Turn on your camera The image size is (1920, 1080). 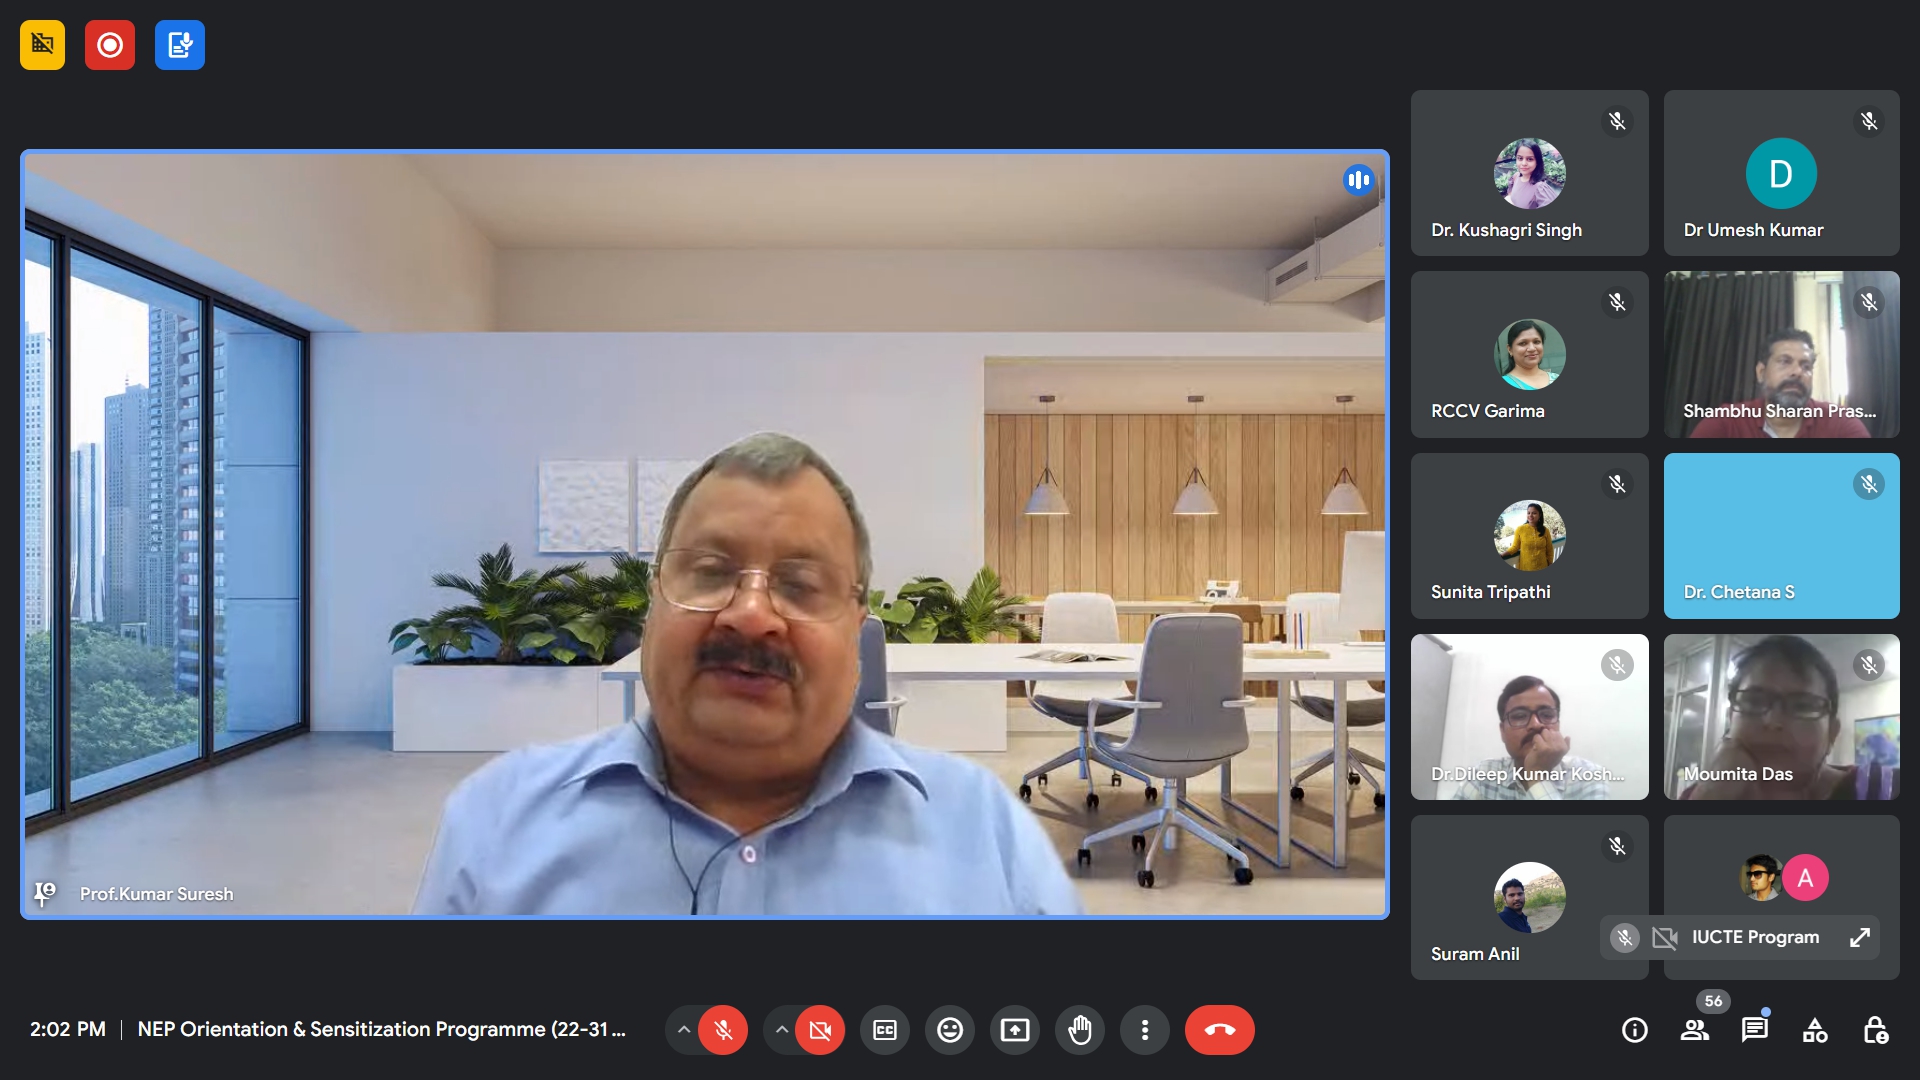[820, 1030]
